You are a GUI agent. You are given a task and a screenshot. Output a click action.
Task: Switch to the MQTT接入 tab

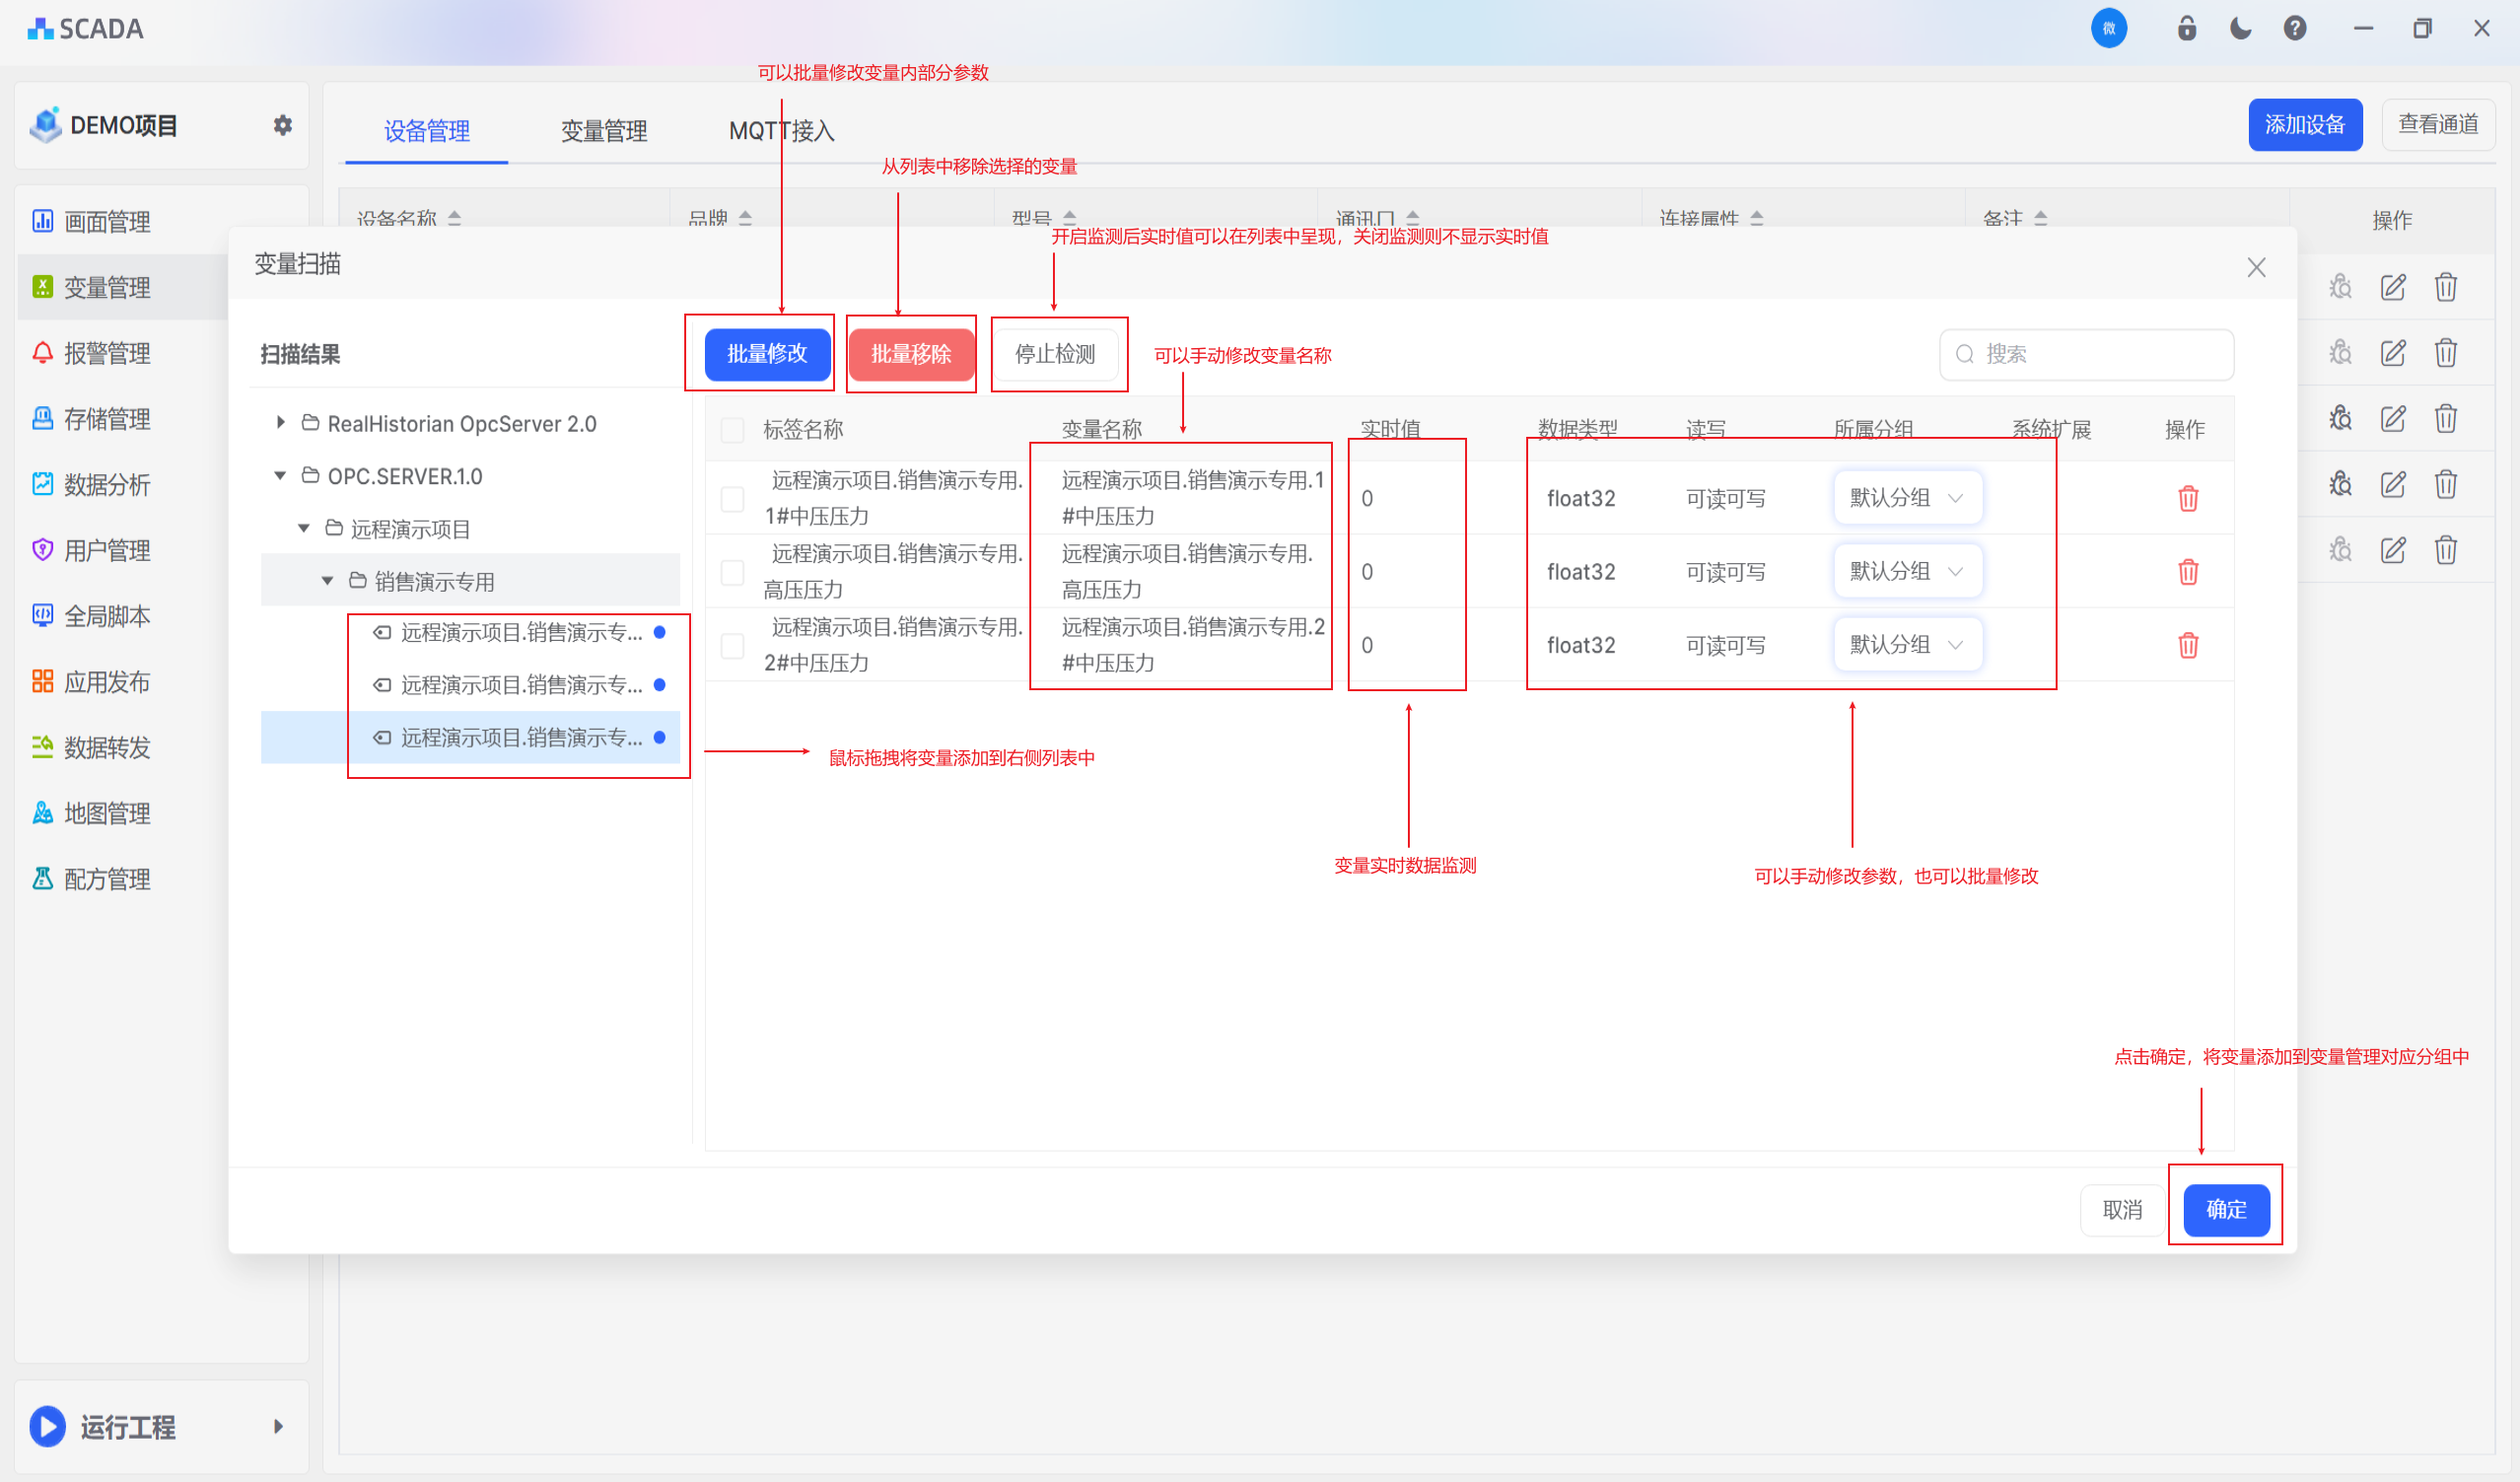781,130
